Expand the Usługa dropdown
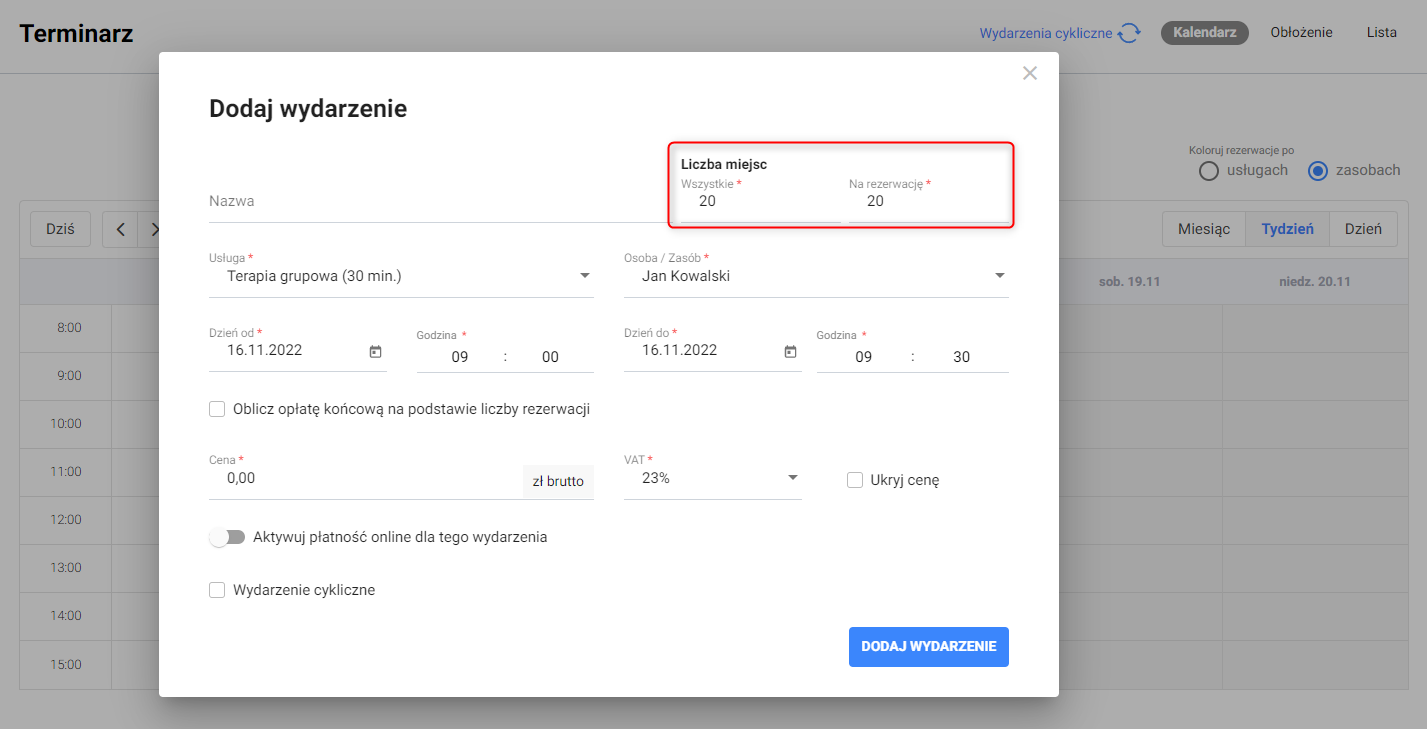This screenshot has width=1427, height=729. coord(585,276)
